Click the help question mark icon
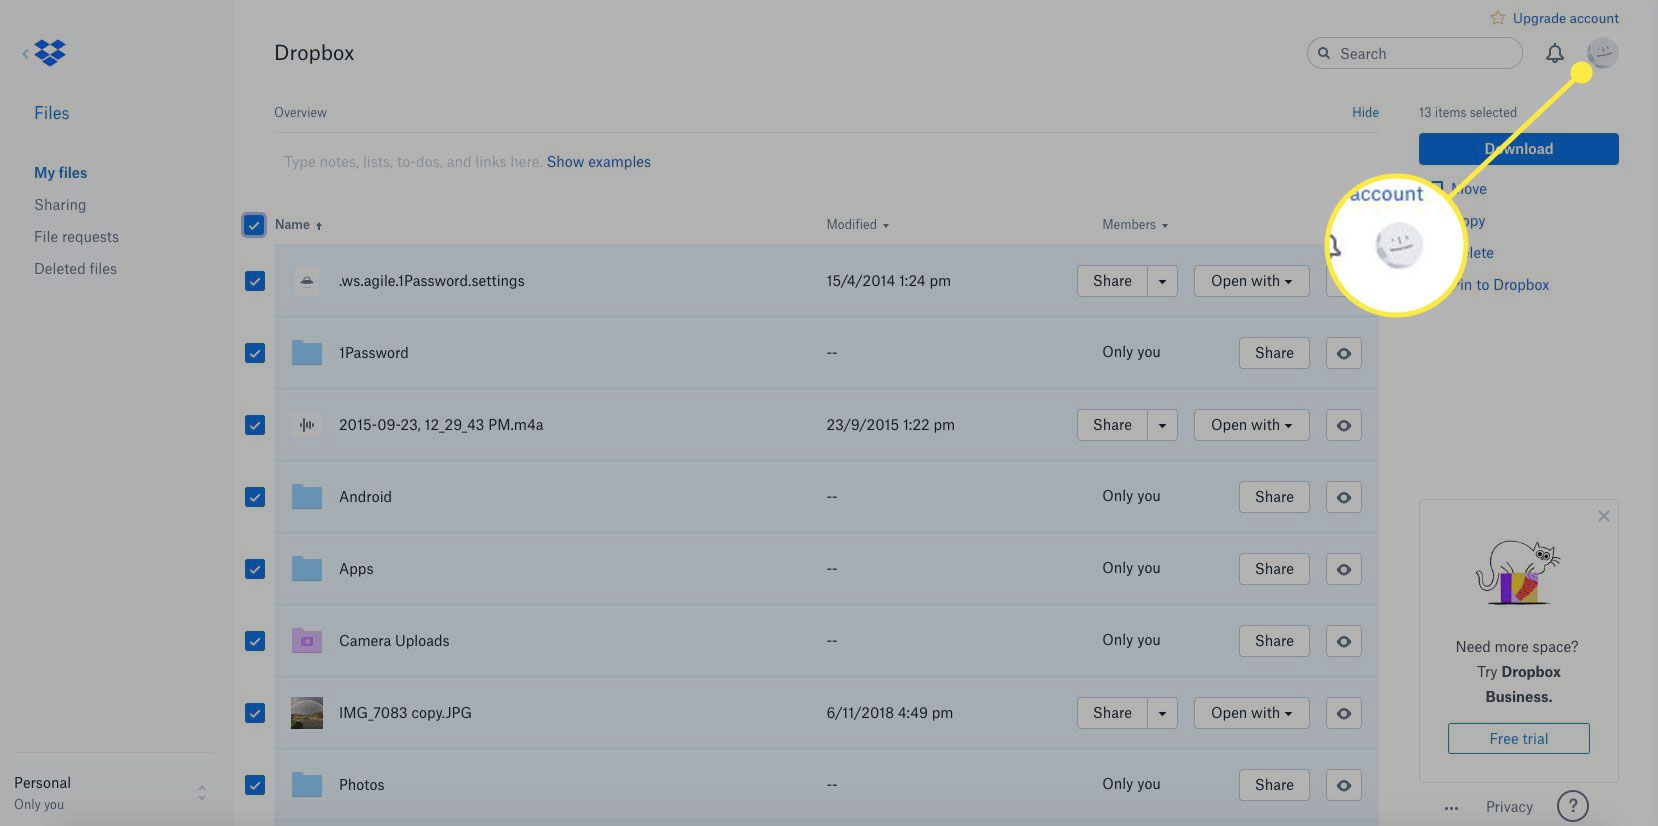Image resolution: width=1658 pixels, height=826 pixels. pos(1573,806)
